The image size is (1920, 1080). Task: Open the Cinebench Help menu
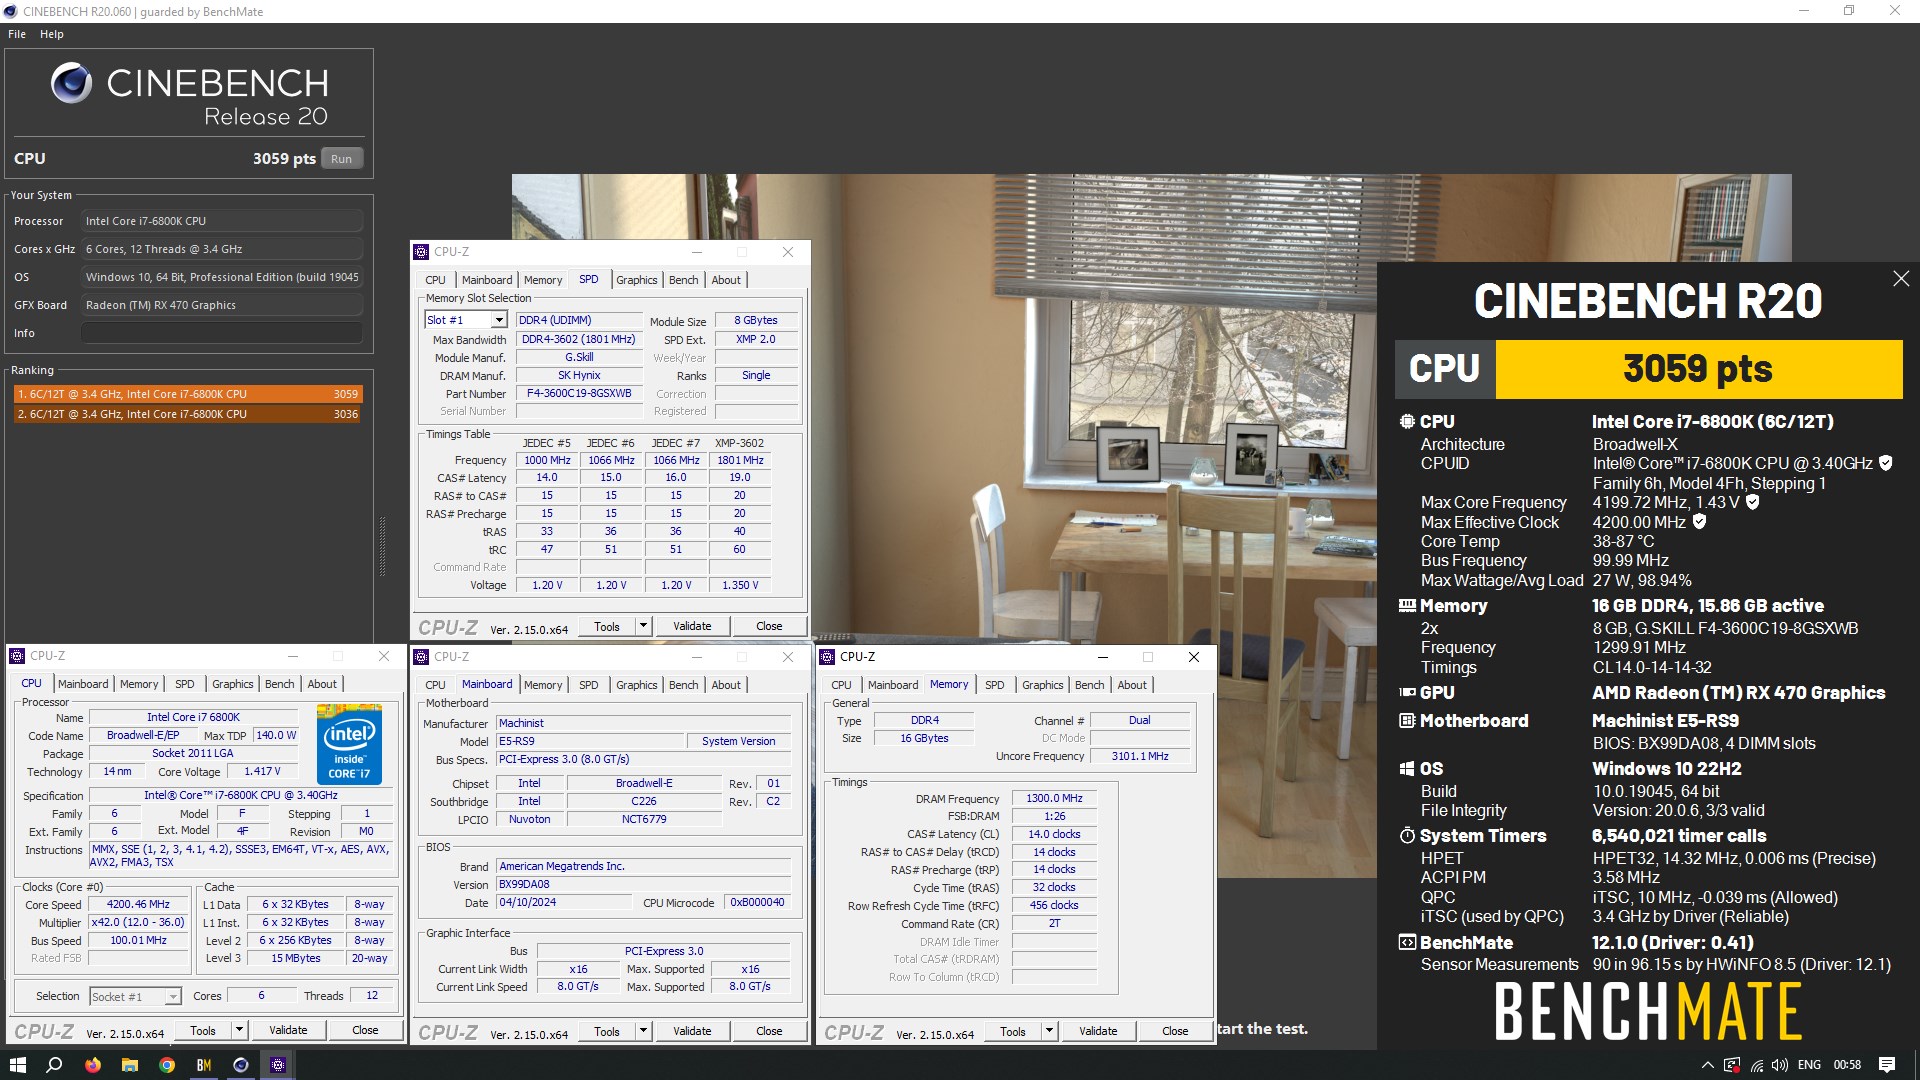click(x=52, y=34)
